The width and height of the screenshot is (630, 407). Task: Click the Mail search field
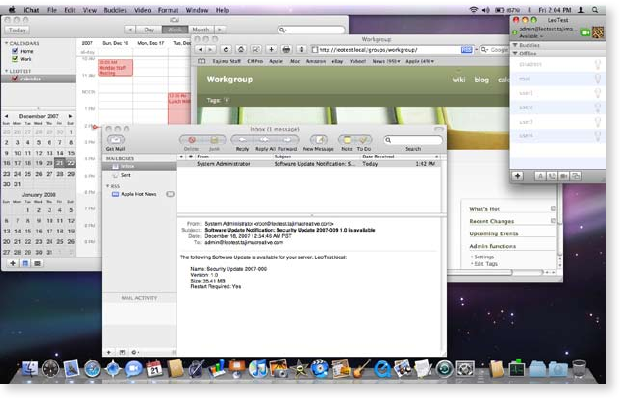point(412,140)
